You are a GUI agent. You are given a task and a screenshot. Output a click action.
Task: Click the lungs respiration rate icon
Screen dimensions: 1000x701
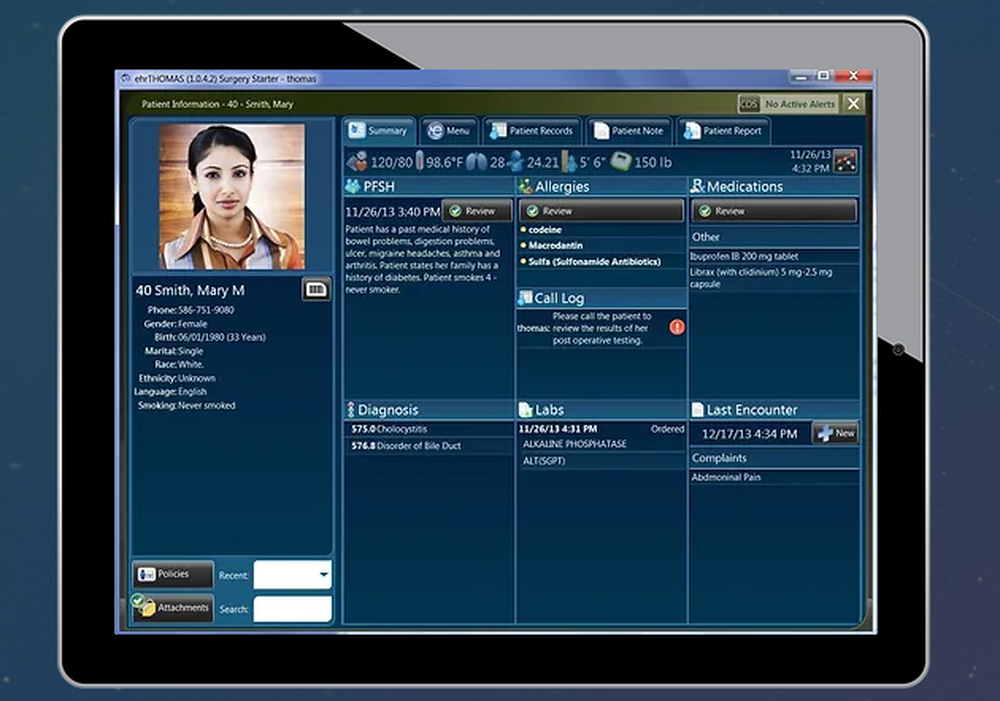click(476, 161)
